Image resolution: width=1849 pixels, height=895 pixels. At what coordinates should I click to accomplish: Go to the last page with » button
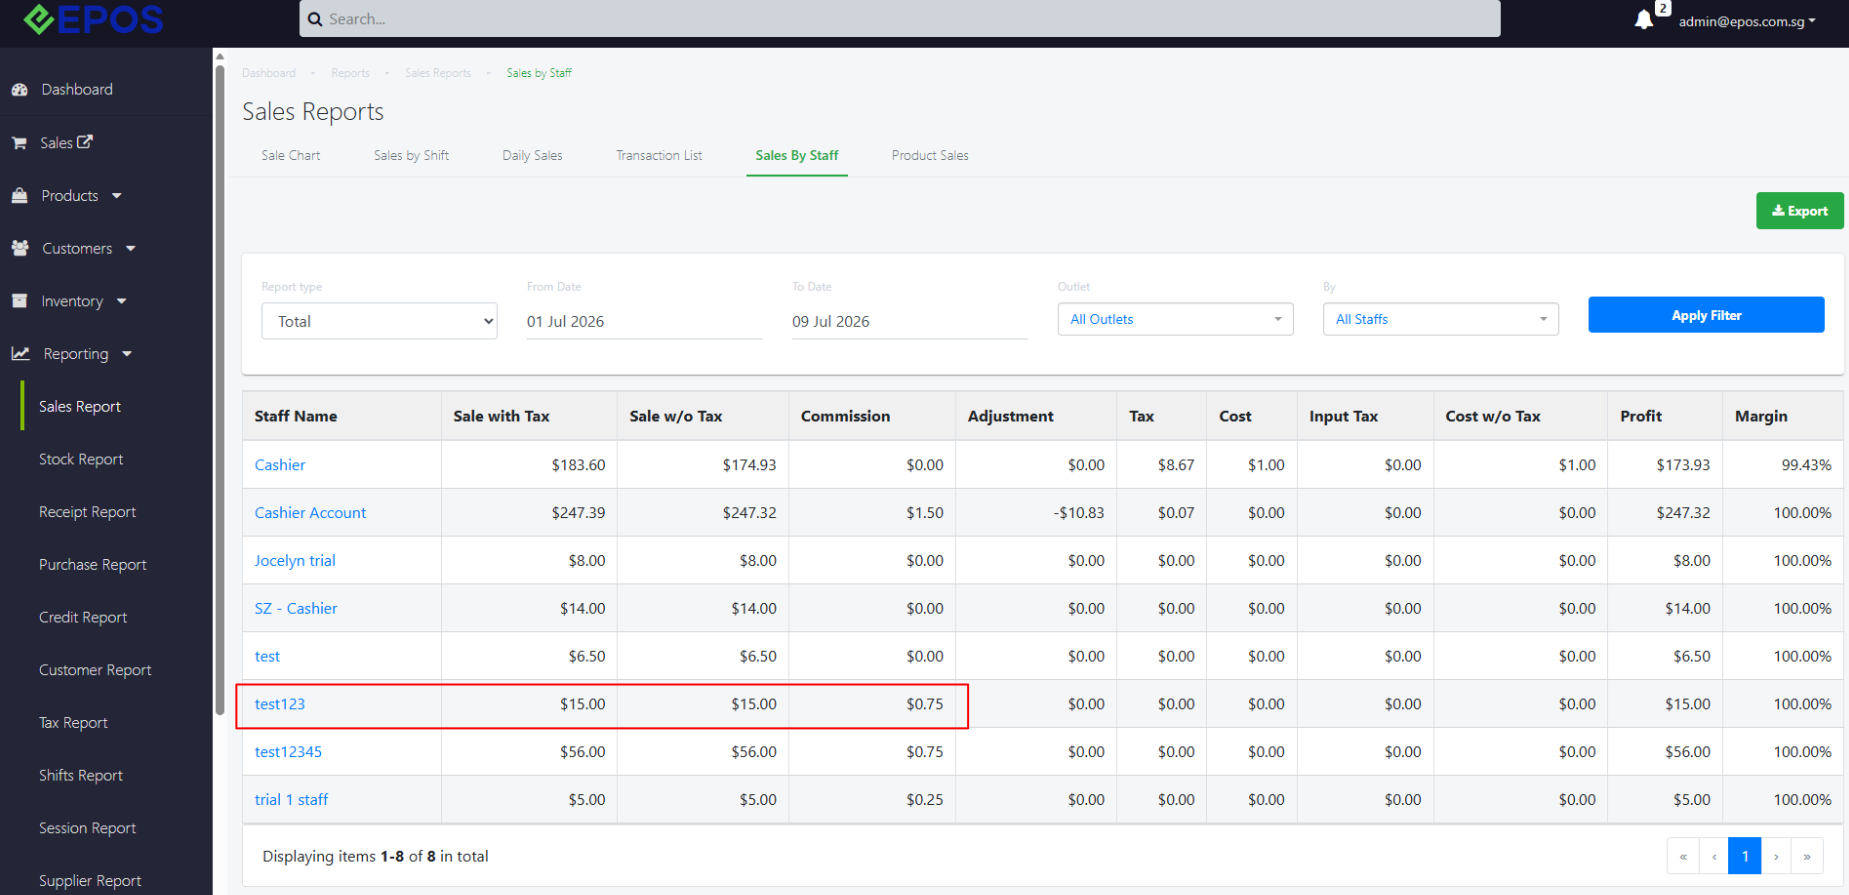point(1806,856)
